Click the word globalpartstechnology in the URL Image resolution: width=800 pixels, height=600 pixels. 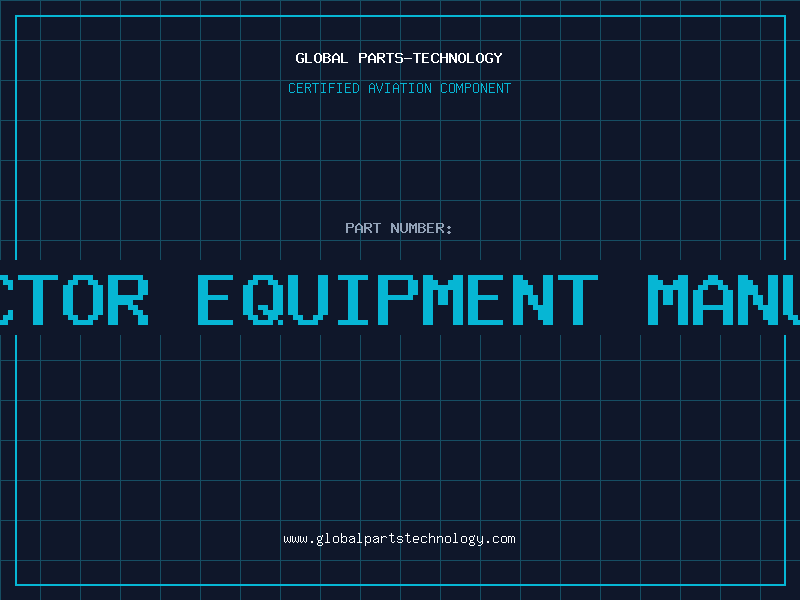400,539
